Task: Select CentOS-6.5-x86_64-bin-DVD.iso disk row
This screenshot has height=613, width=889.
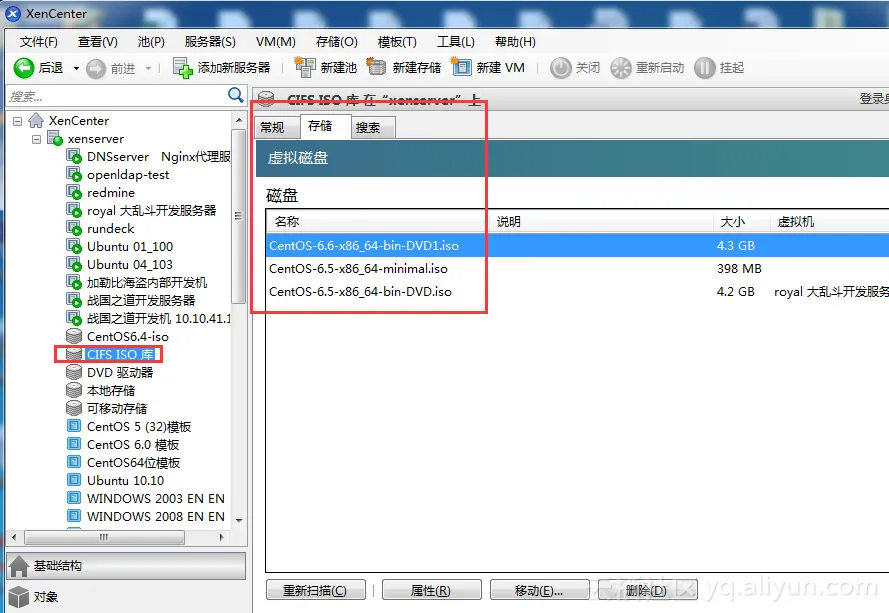Action: [x=577, y=291]
